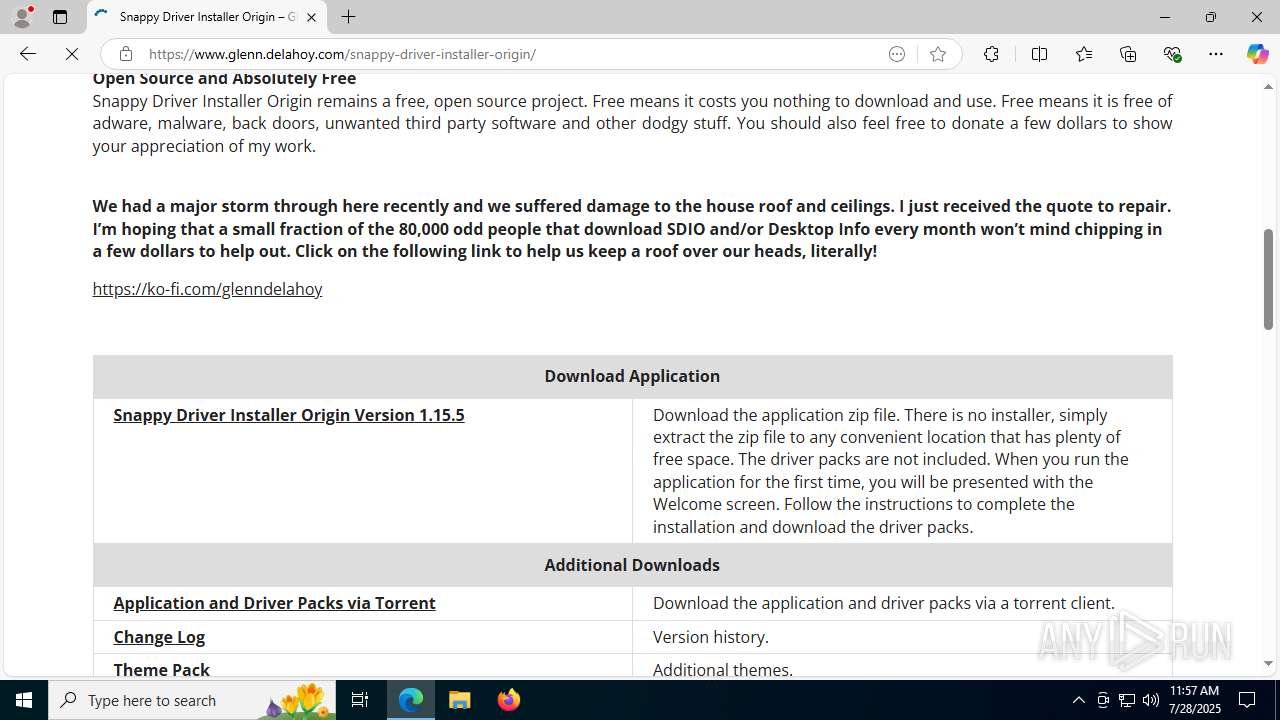This screenshot has height=720, width=1280.
Task: Click the Additional Downloads table header
Action: (x=632, y=565)
